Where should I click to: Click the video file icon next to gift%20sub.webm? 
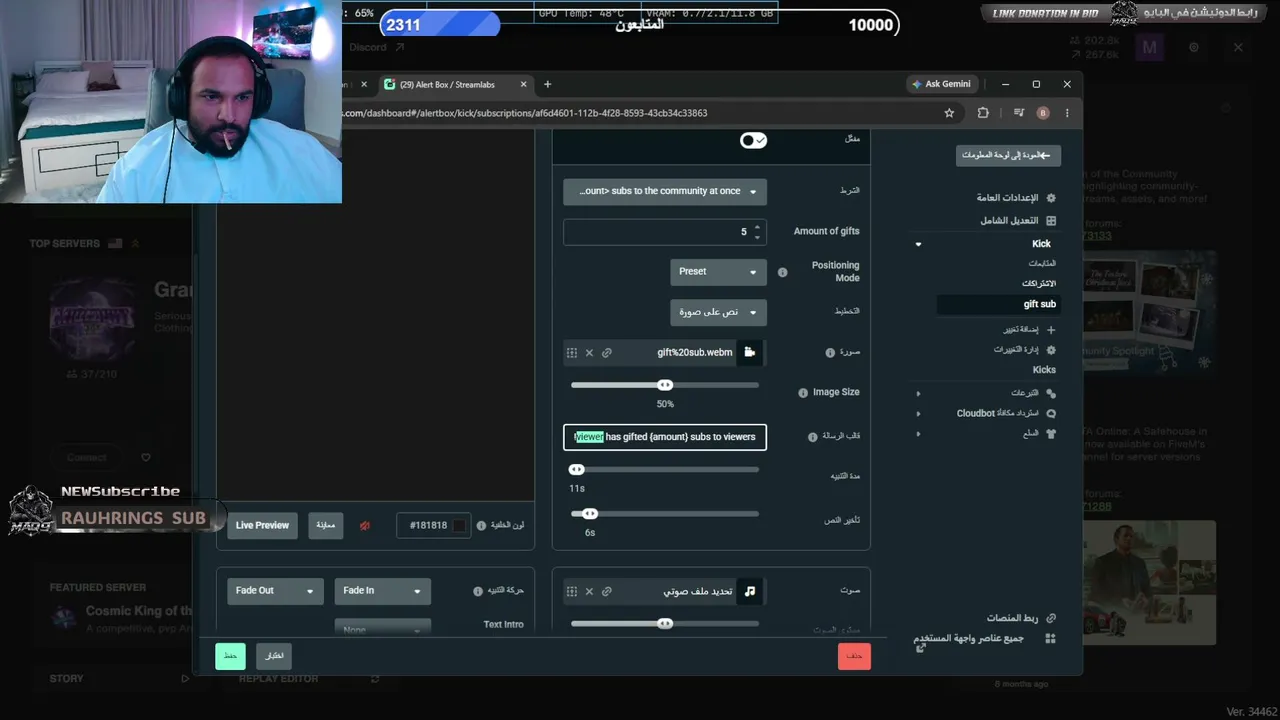pos(750,352)
